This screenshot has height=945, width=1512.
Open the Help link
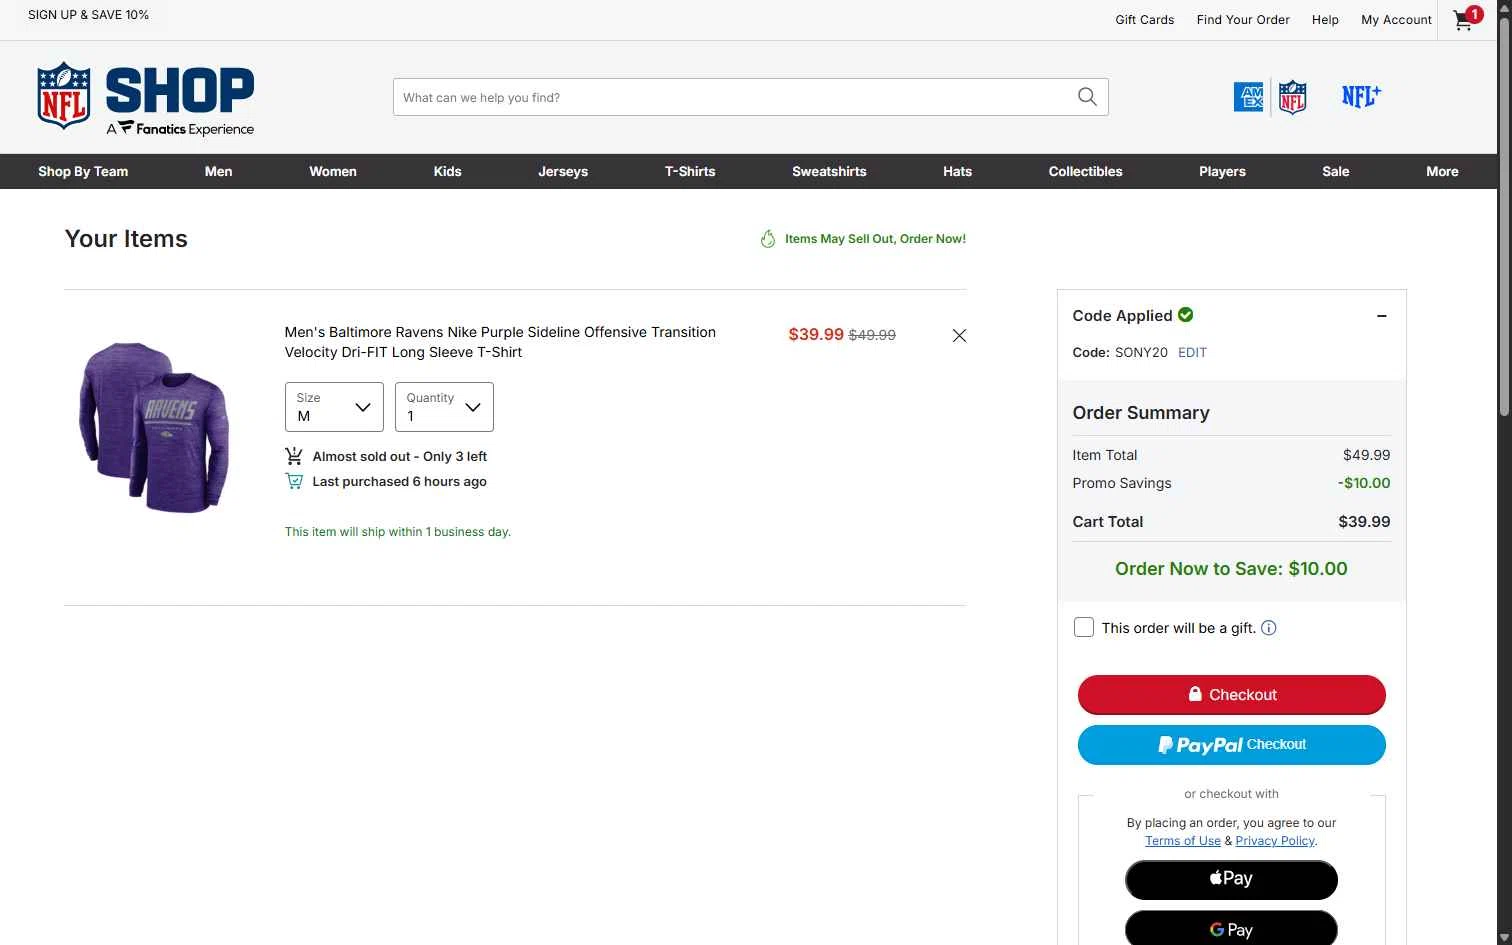click(x=1325, y=20)
